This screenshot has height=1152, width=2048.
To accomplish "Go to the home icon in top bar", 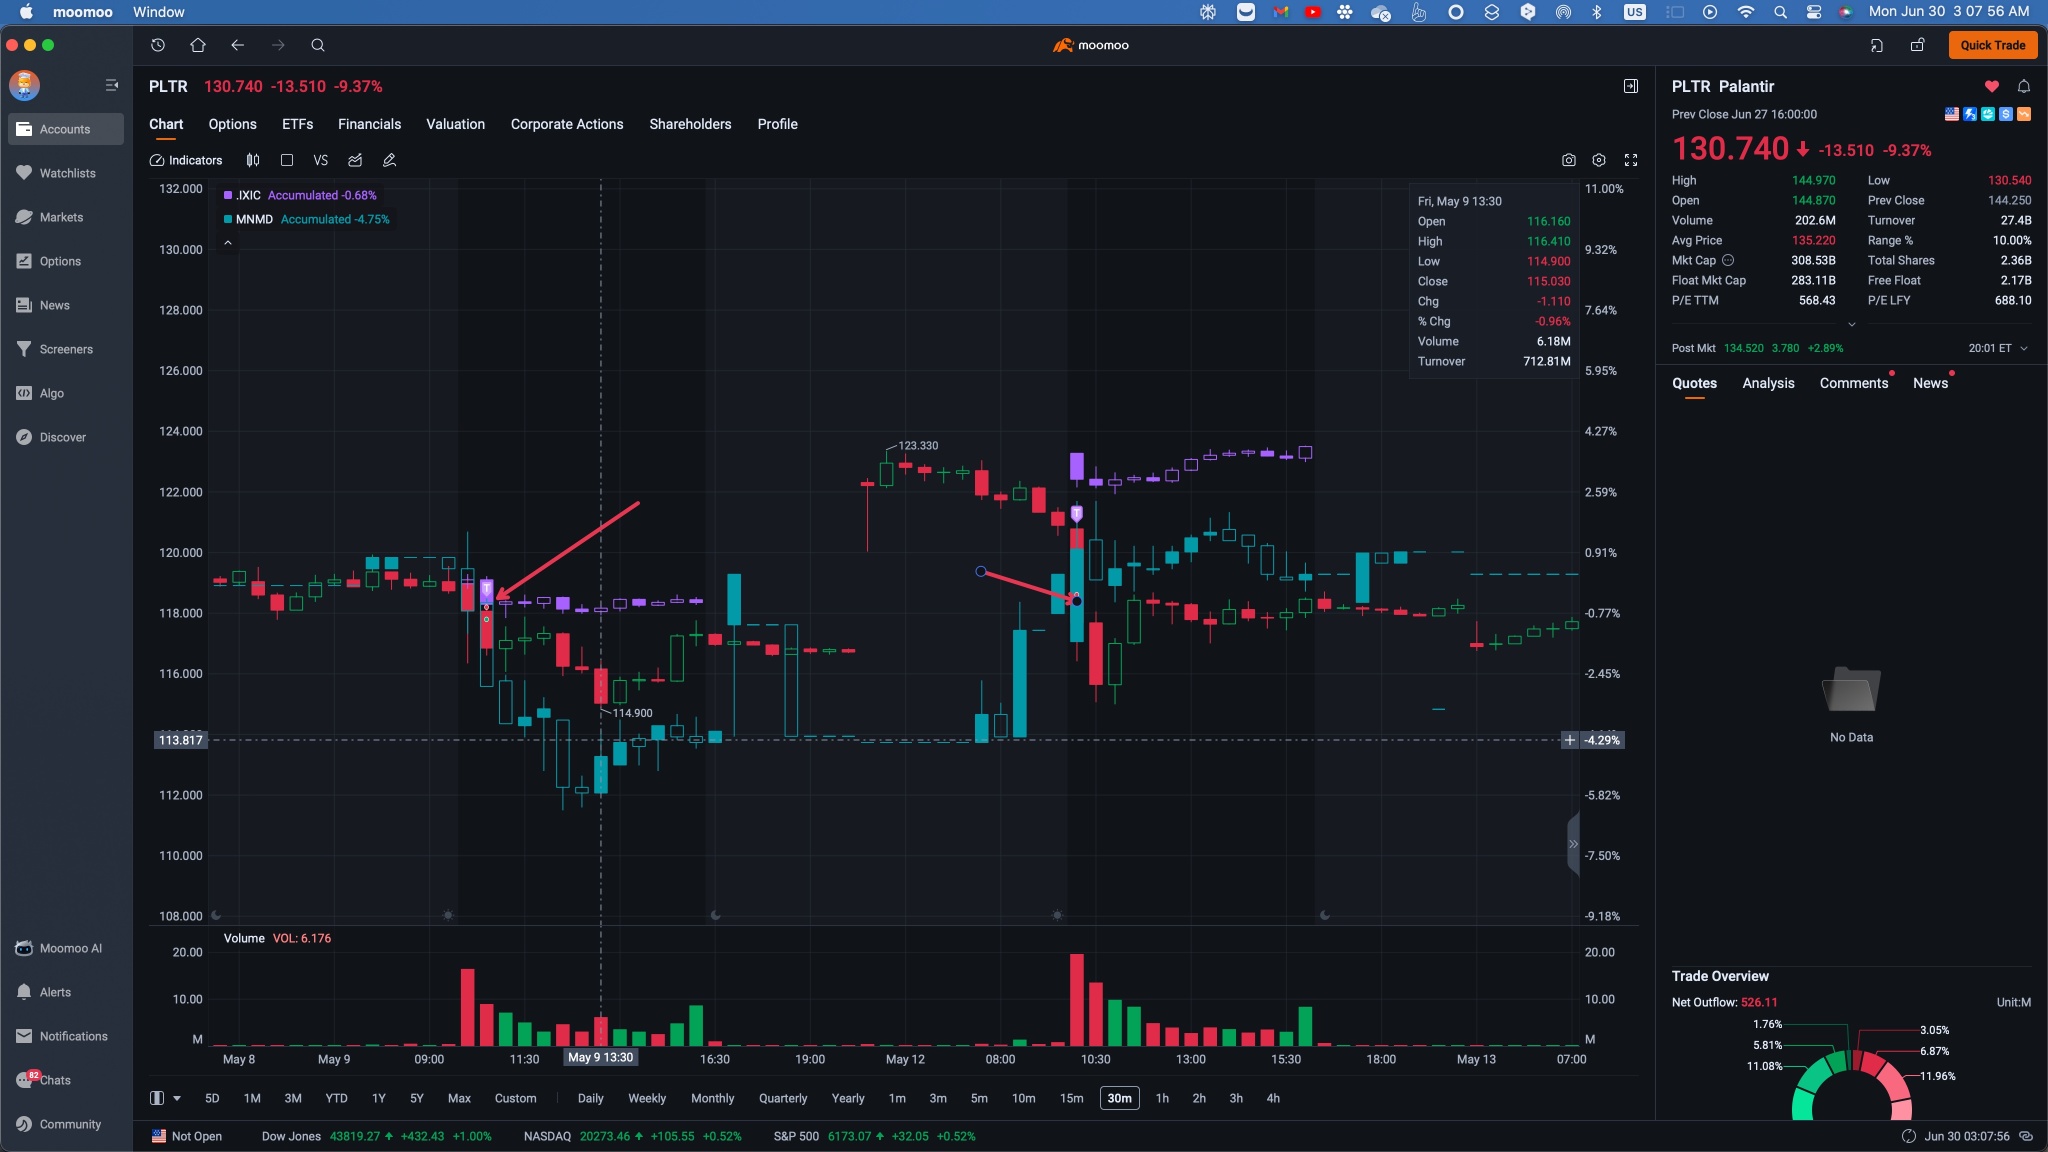I will 198,45.
